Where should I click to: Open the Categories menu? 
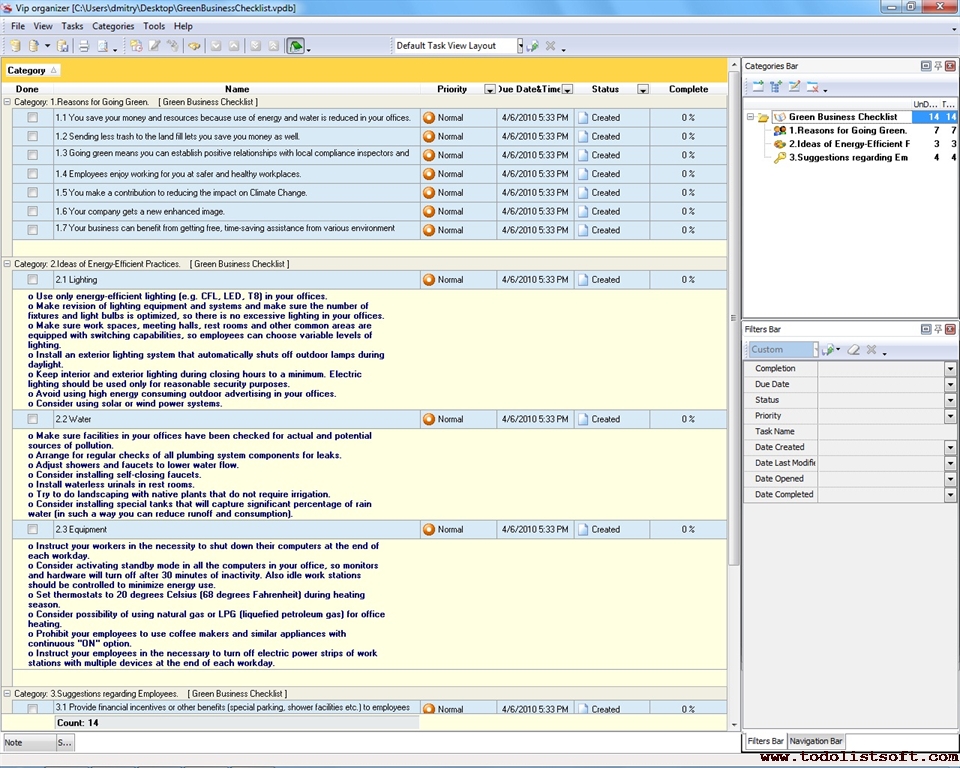(x=113, y=26)
